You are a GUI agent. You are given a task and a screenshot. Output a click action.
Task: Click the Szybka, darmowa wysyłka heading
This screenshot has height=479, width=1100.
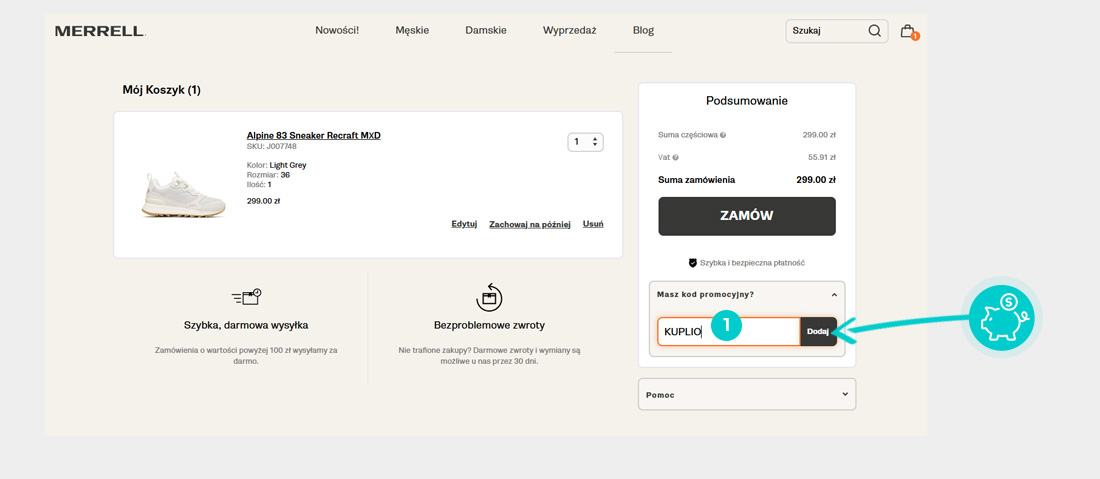tap(246, 325)
